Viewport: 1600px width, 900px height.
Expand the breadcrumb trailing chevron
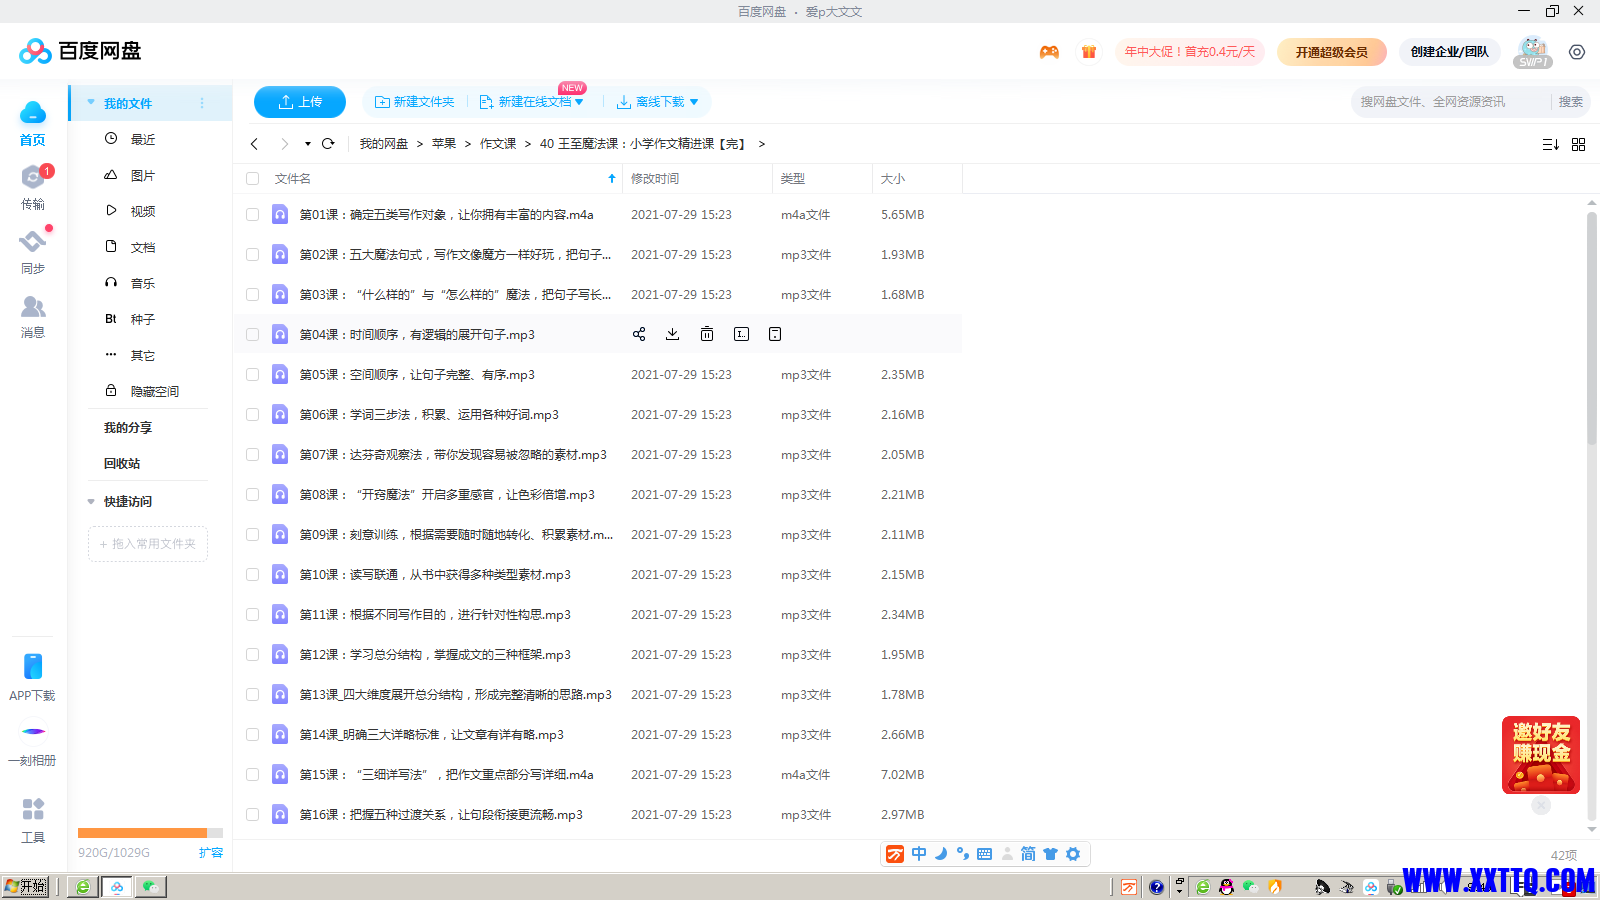click(x=762, y=144)
